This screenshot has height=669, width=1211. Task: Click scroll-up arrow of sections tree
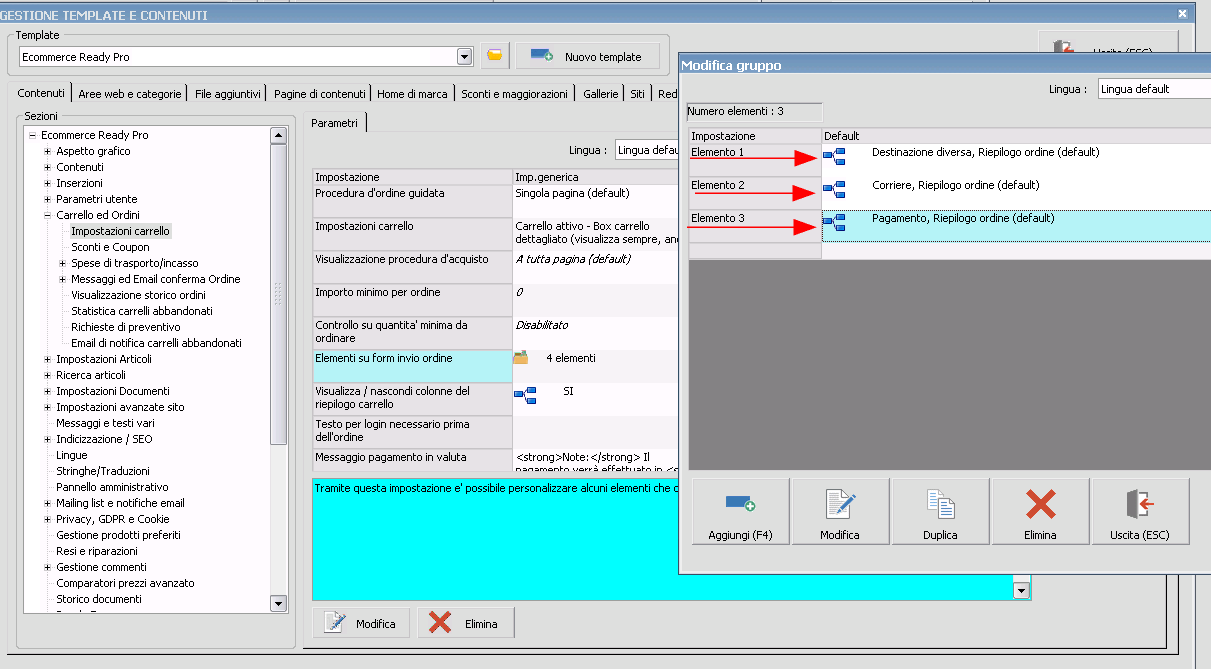coord(278,135)
